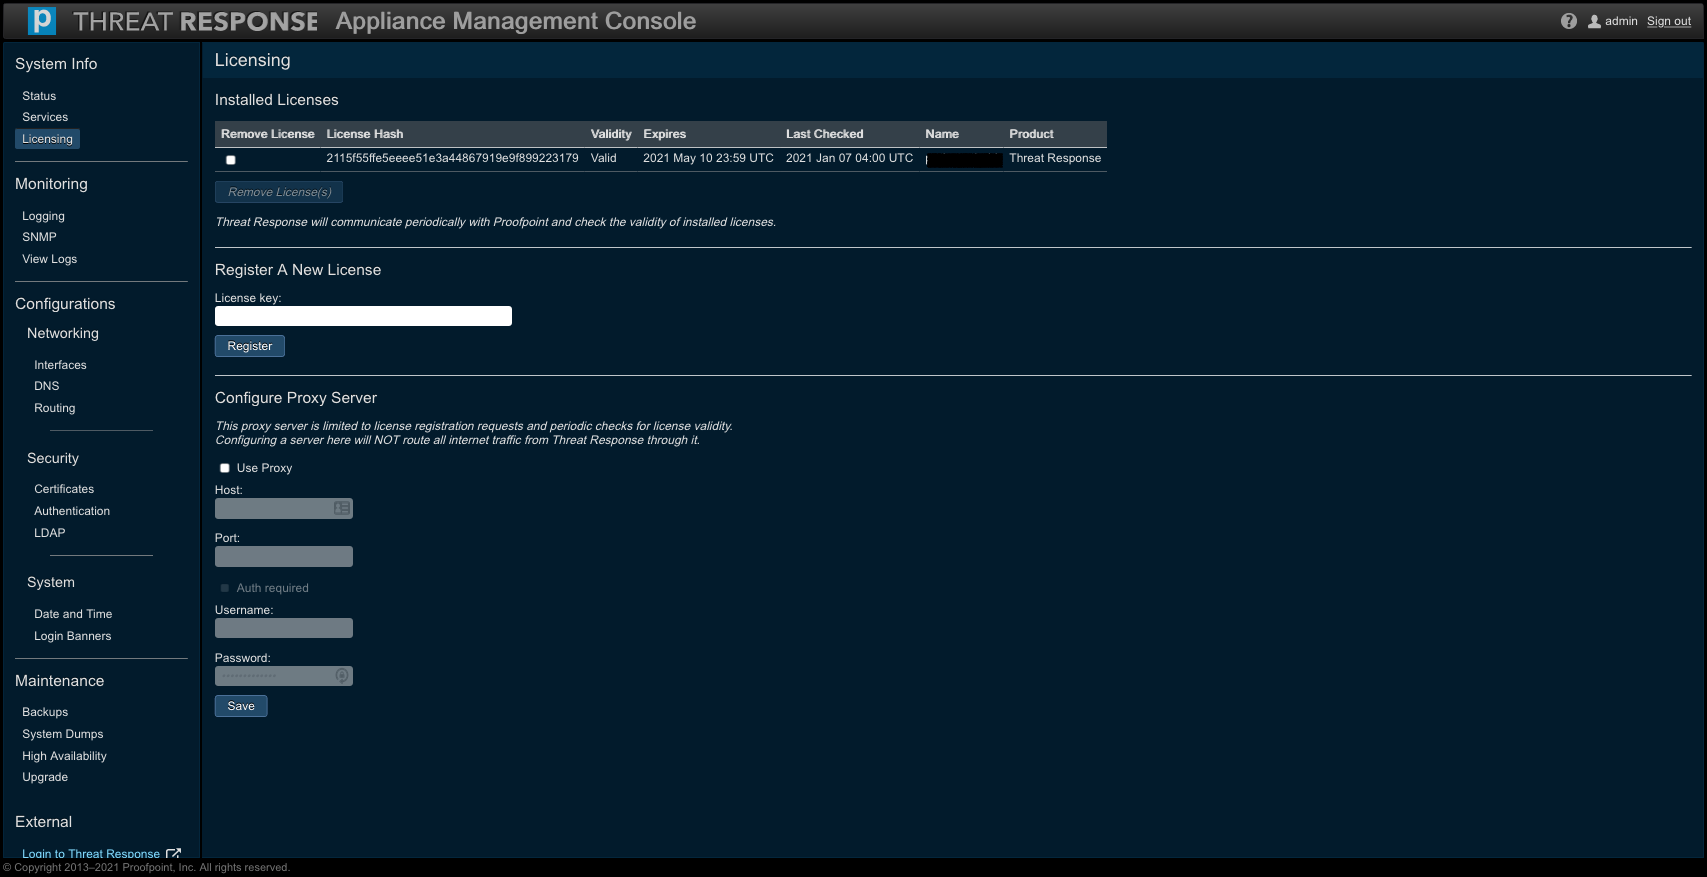Save the proxy server configuration
The image size is (1707, 877).
click(241, 706)
